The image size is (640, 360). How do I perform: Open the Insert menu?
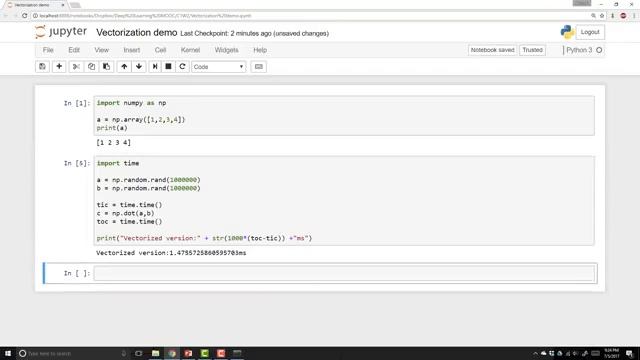click(x=131, y=50)
